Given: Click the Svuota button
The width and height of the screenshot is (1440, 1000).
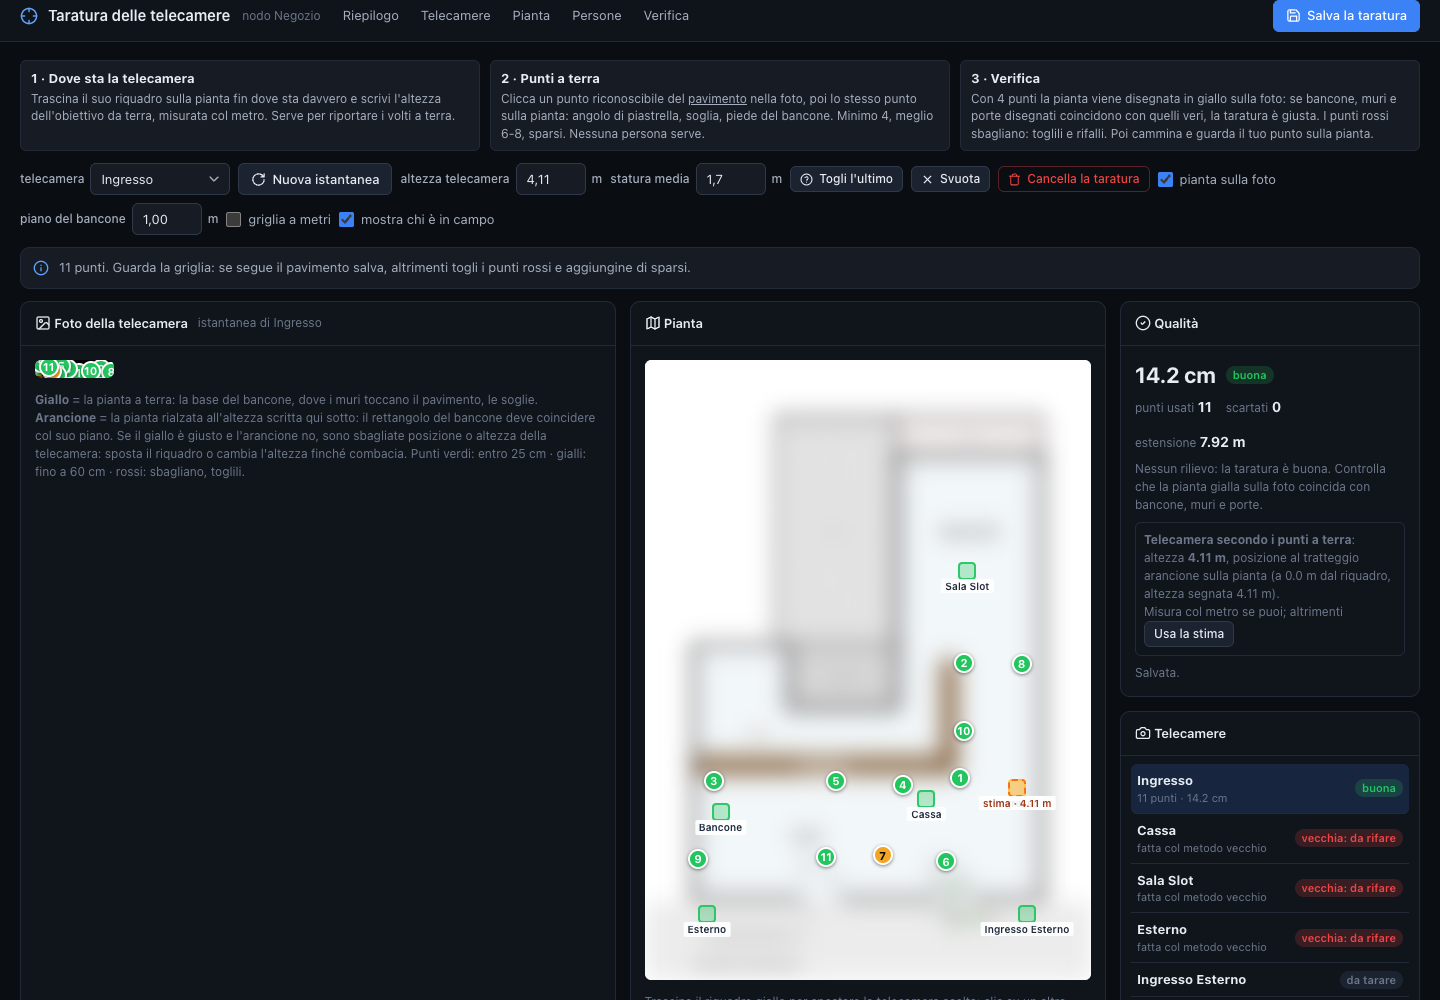Looking at the screenshot, I should click(x=951, y=179).
